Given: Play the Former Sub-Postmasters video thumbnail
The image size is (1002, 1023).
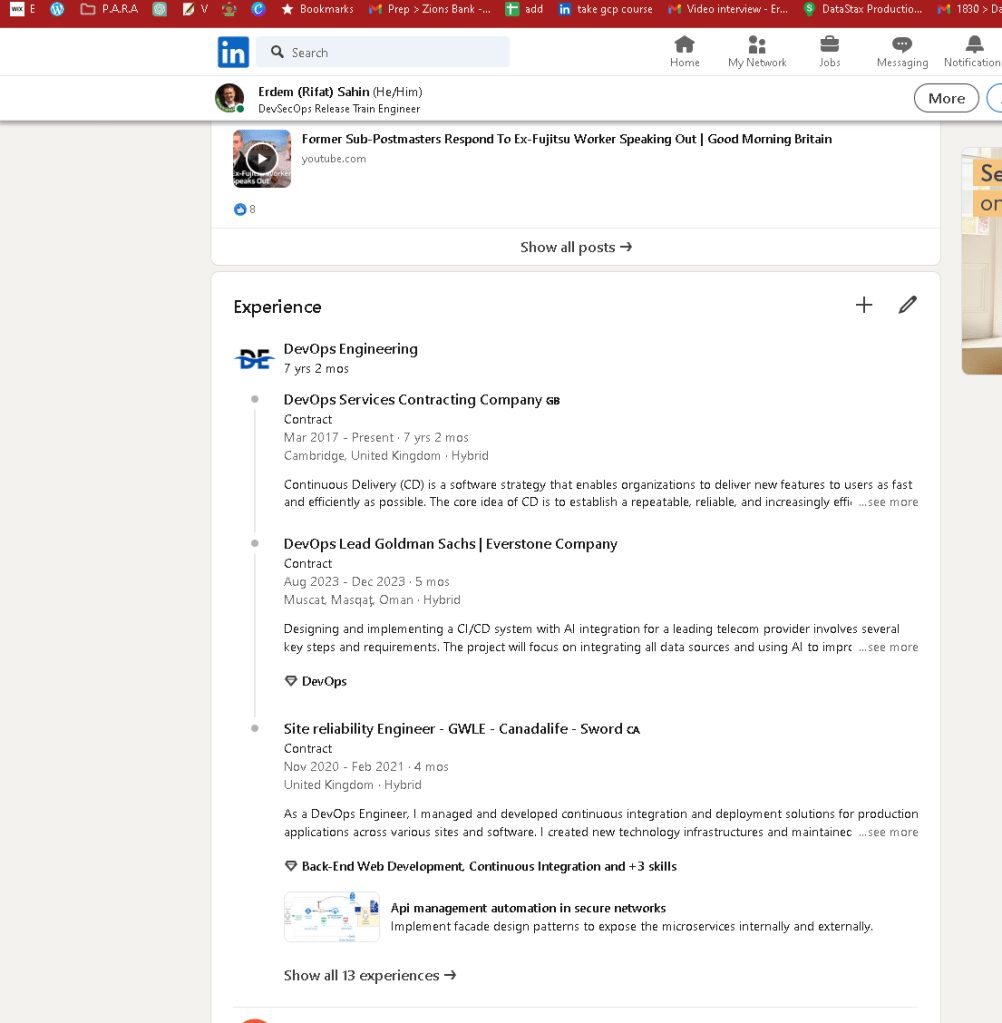Looking at the screenshot, I should click(262, 159).
